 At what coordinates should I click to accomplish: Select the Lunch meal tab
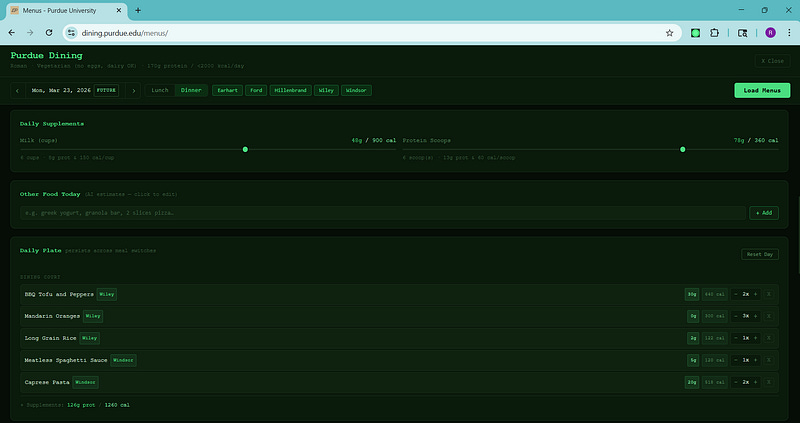click(160, 90)
